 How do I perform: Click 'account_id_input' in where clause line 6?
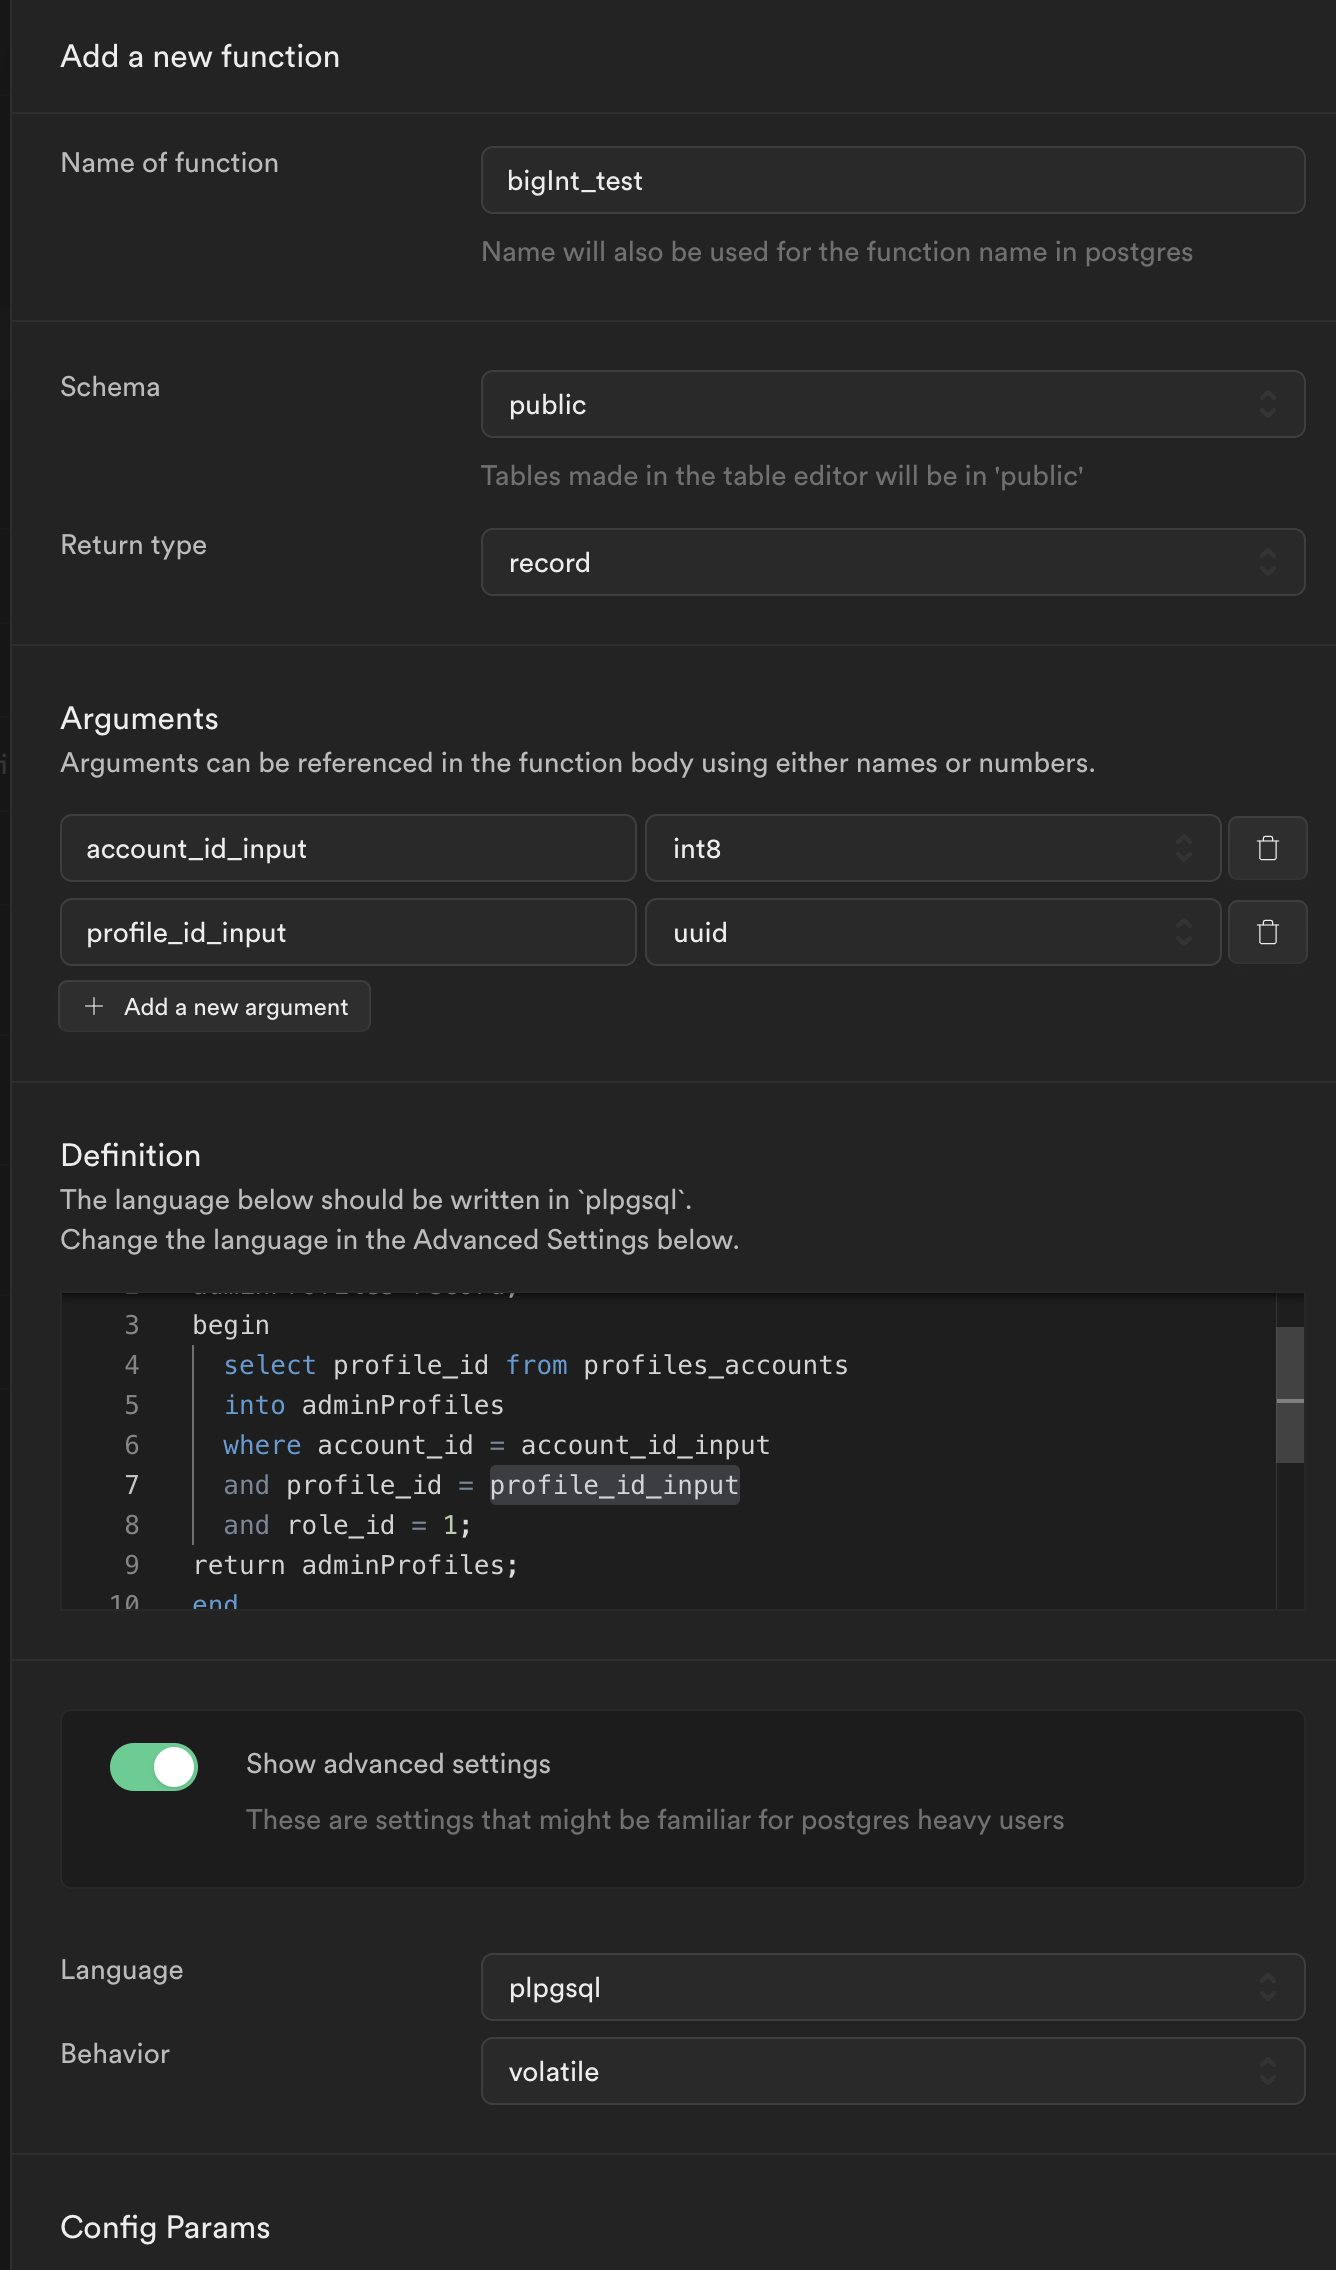point(646,1445)
